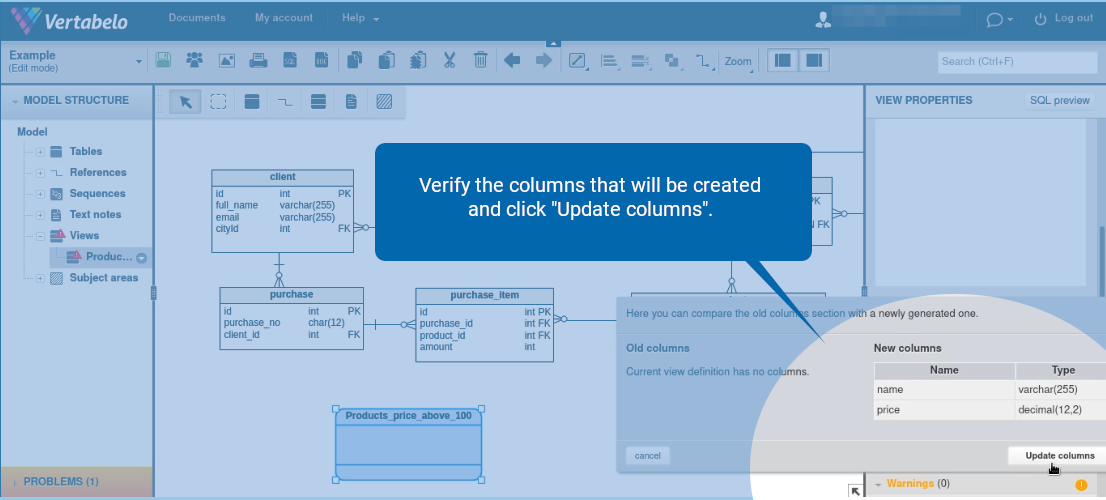1106x500 pixels.
Task: Toggle the right panel visibility button
Action: [814, 61]
